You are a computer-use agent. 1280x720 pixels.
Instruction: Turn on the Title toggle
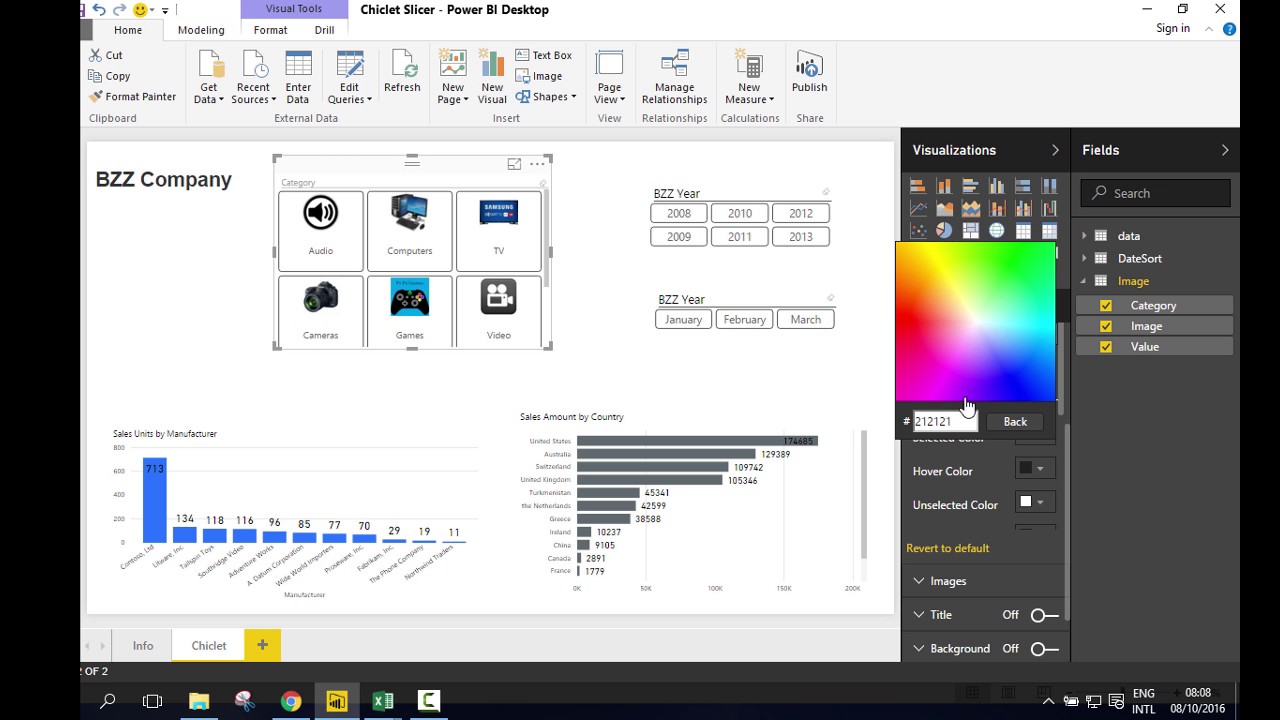[1044, 615]
